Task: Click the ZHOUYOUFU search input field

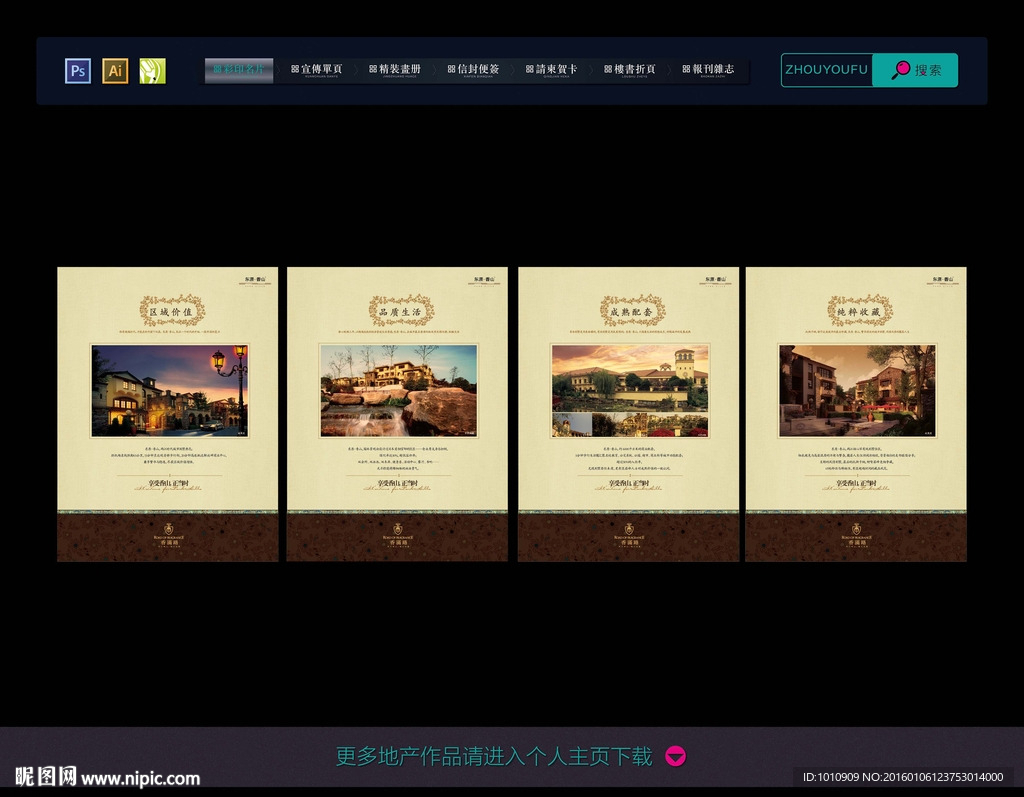Action: pyautogui.click(x=827, y=70)
